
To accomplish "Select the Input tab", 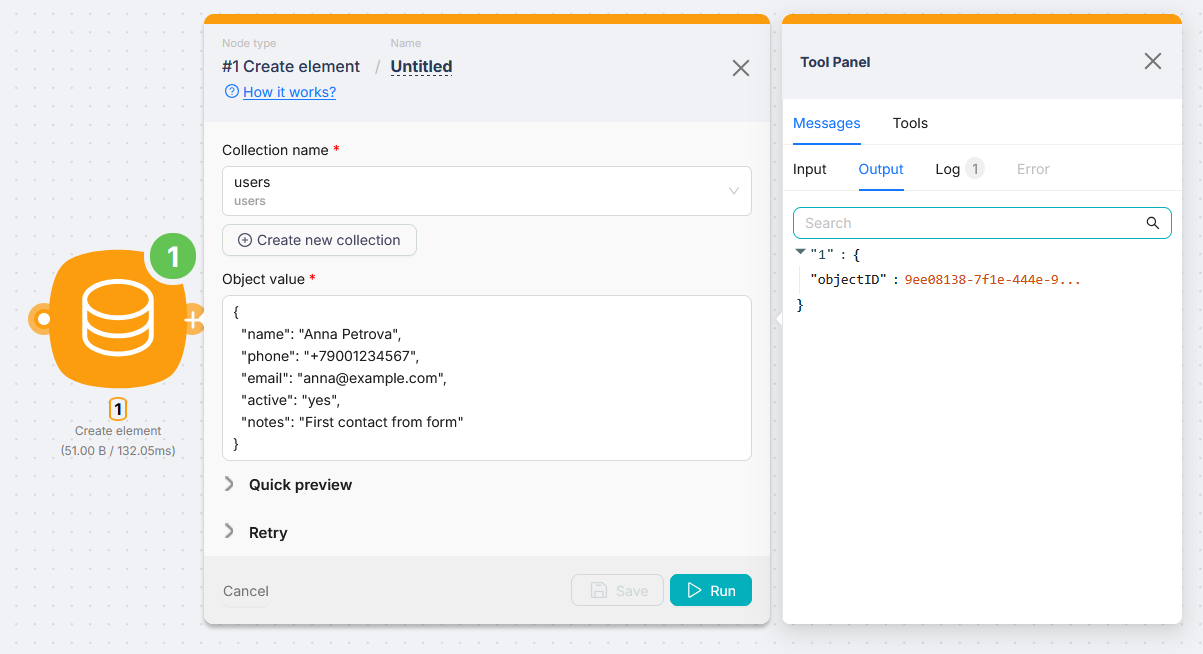I will click(810, 169).
